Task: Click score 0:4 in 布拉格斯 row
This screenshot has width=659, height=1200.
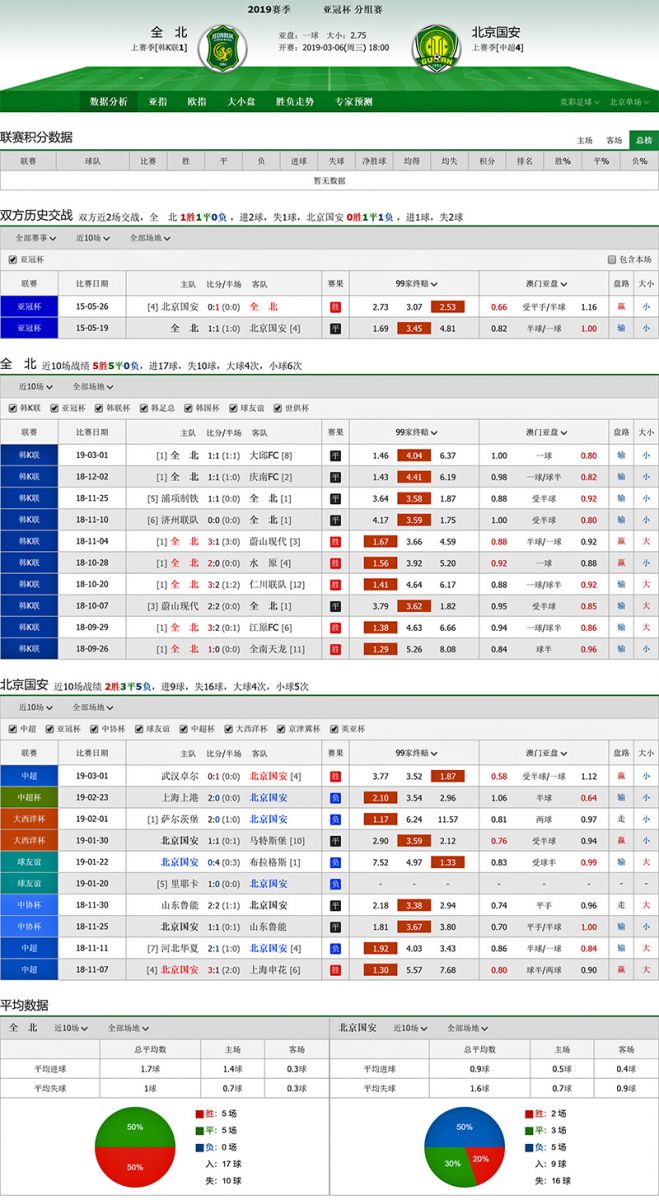Action: [213, 862]
